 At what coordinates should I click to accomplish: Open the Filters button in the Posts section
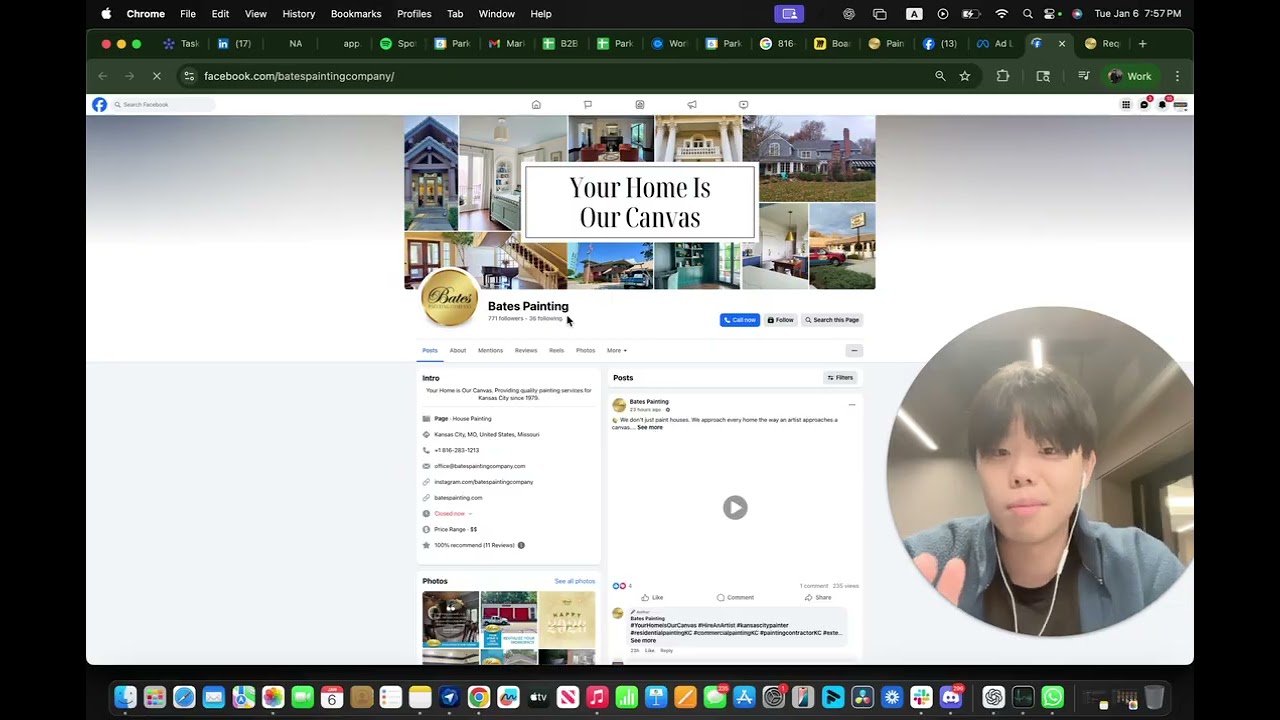tap(840, 378)
